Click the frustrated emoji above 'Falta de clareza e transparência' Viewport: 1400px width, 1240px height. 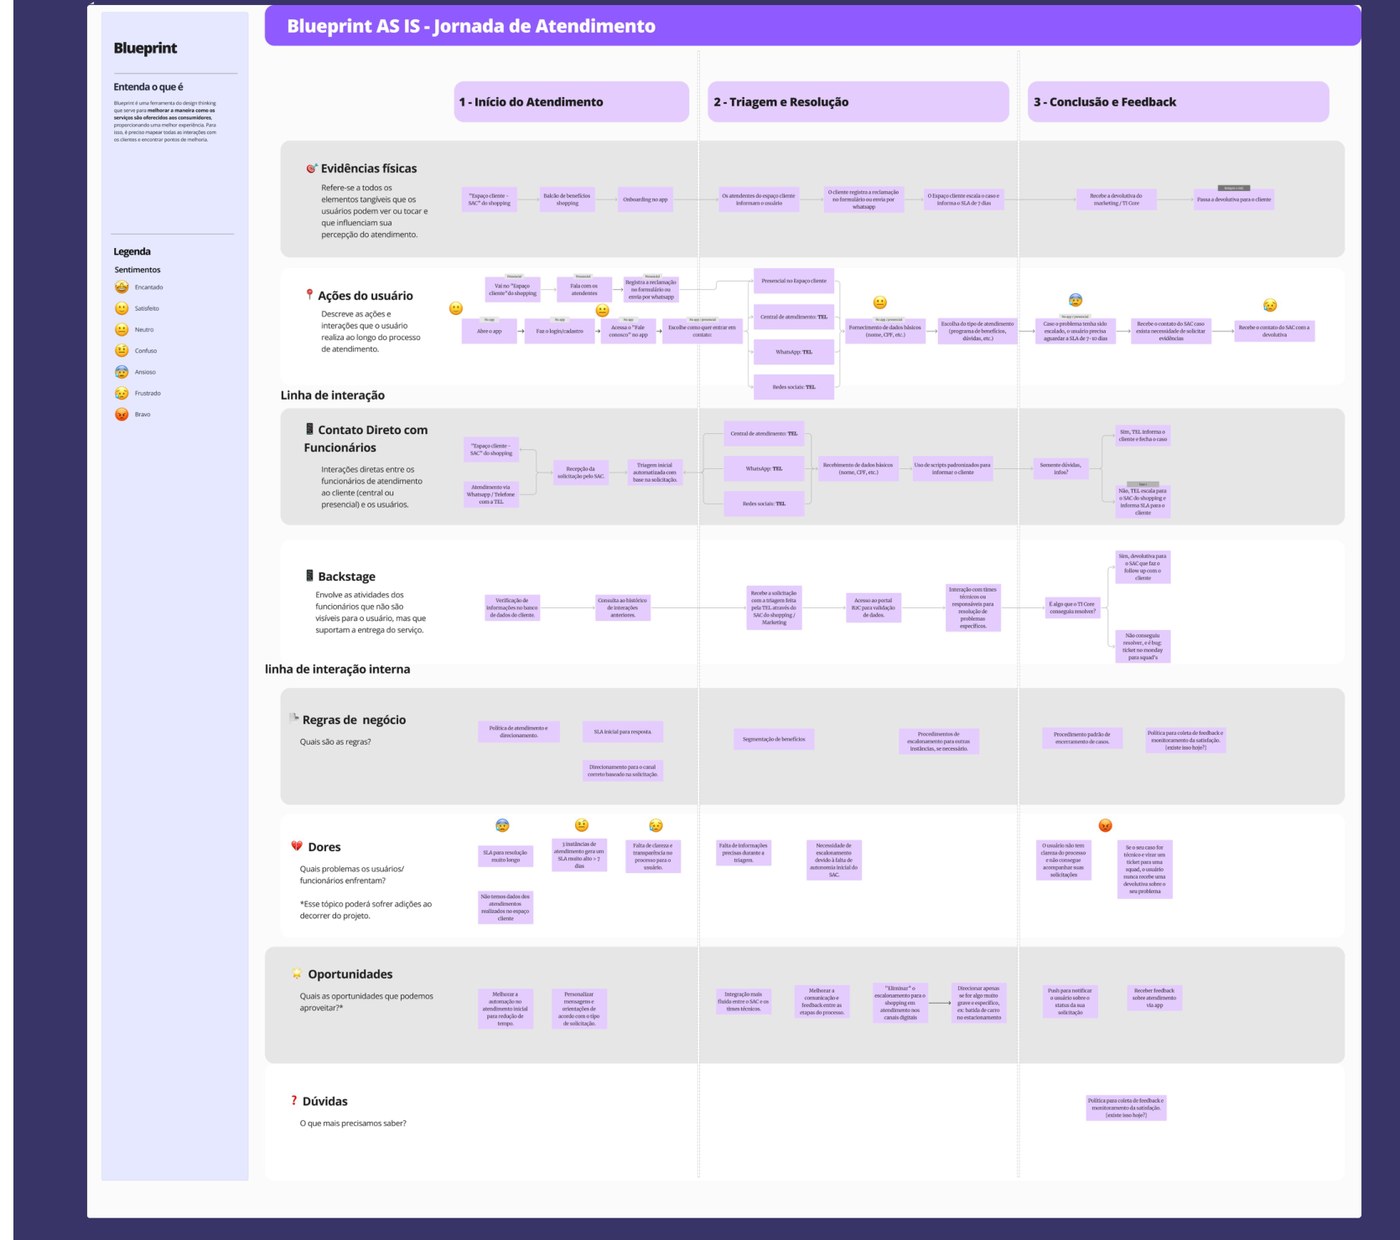(x=656, y=825)
